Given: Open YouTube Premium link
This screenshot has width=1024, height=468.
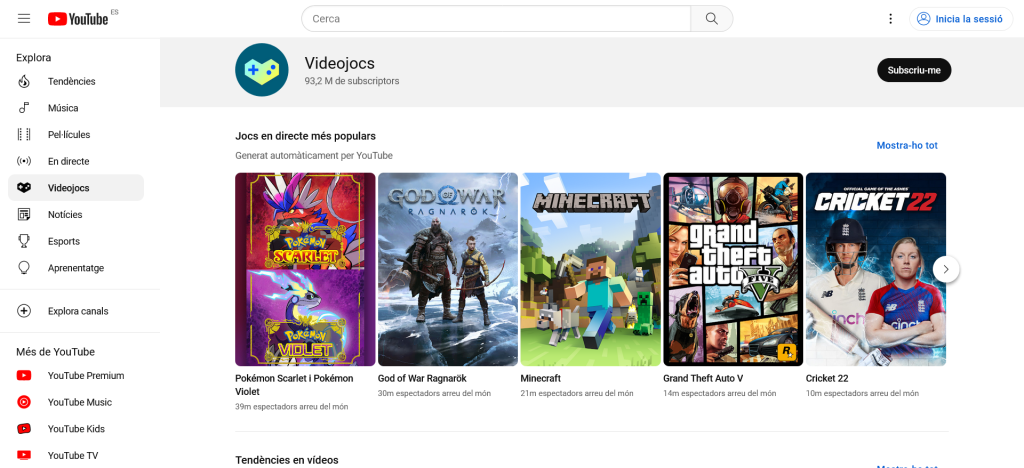Looking at the screenshot, I should tap(85, 376).
